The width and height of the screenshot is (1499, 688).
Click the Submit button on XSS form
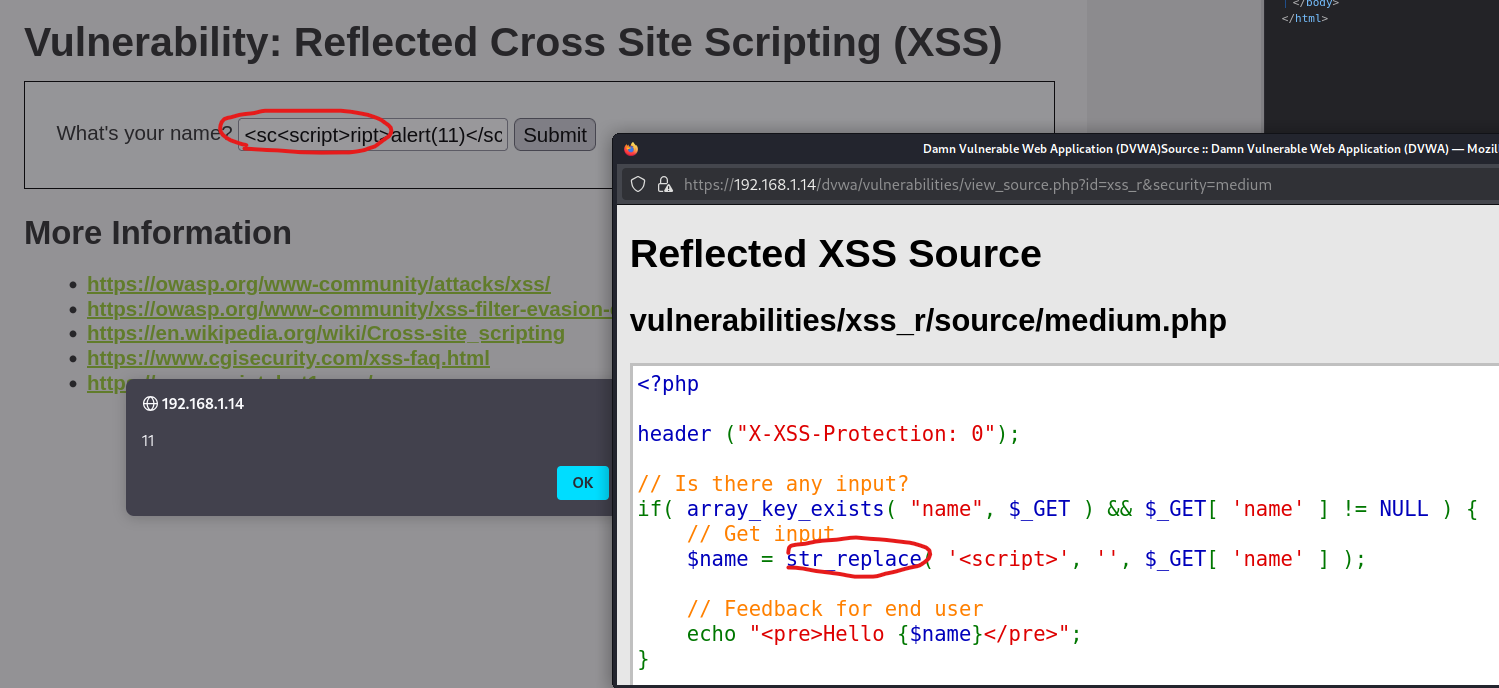click(x=555, y=135)
